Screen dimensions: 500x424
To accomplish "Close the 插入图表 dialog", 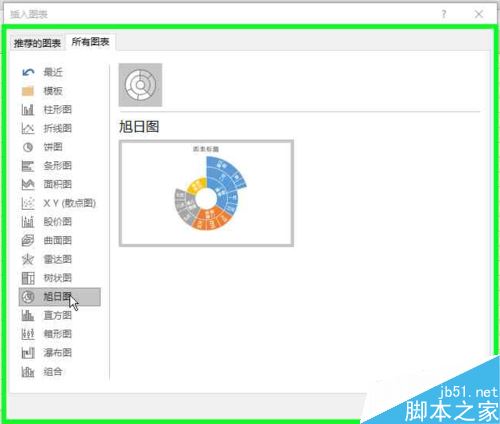I will [479, 14].
